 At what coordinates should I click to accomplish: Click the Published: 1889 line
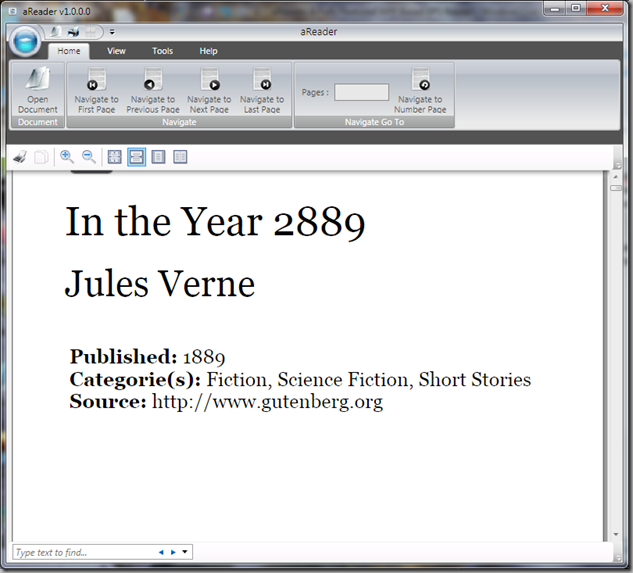pyautogui.click(x=147, y=357)
